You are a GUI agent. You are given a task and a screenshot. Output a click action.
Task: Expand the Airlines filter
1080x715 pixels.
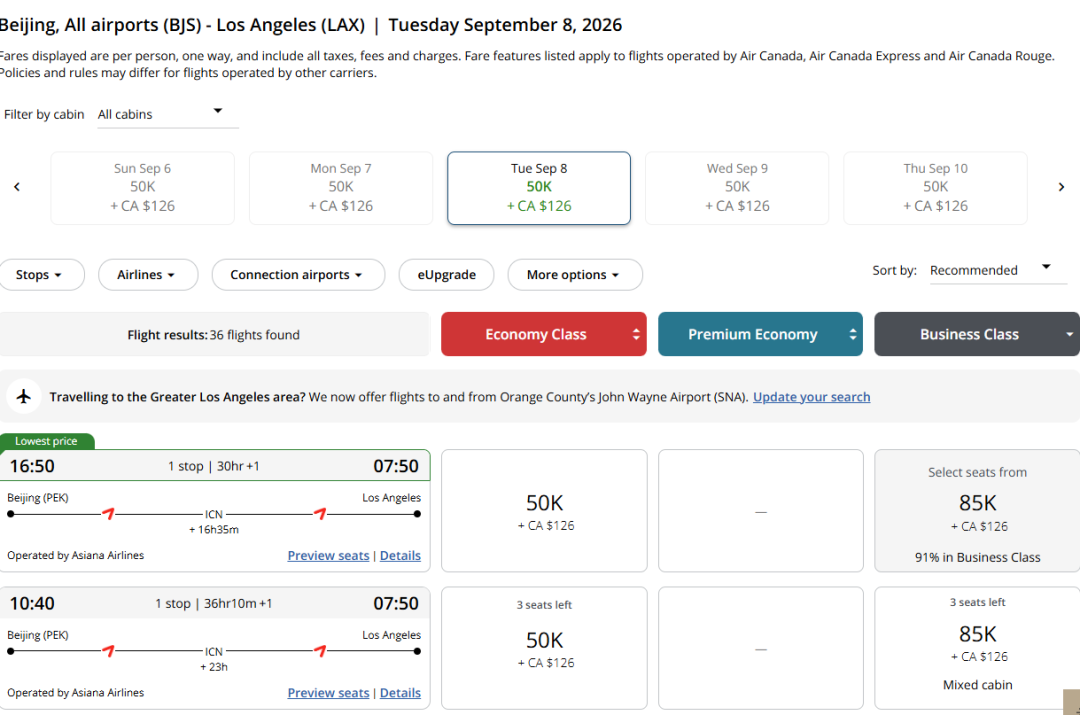[x=148, y=275]
